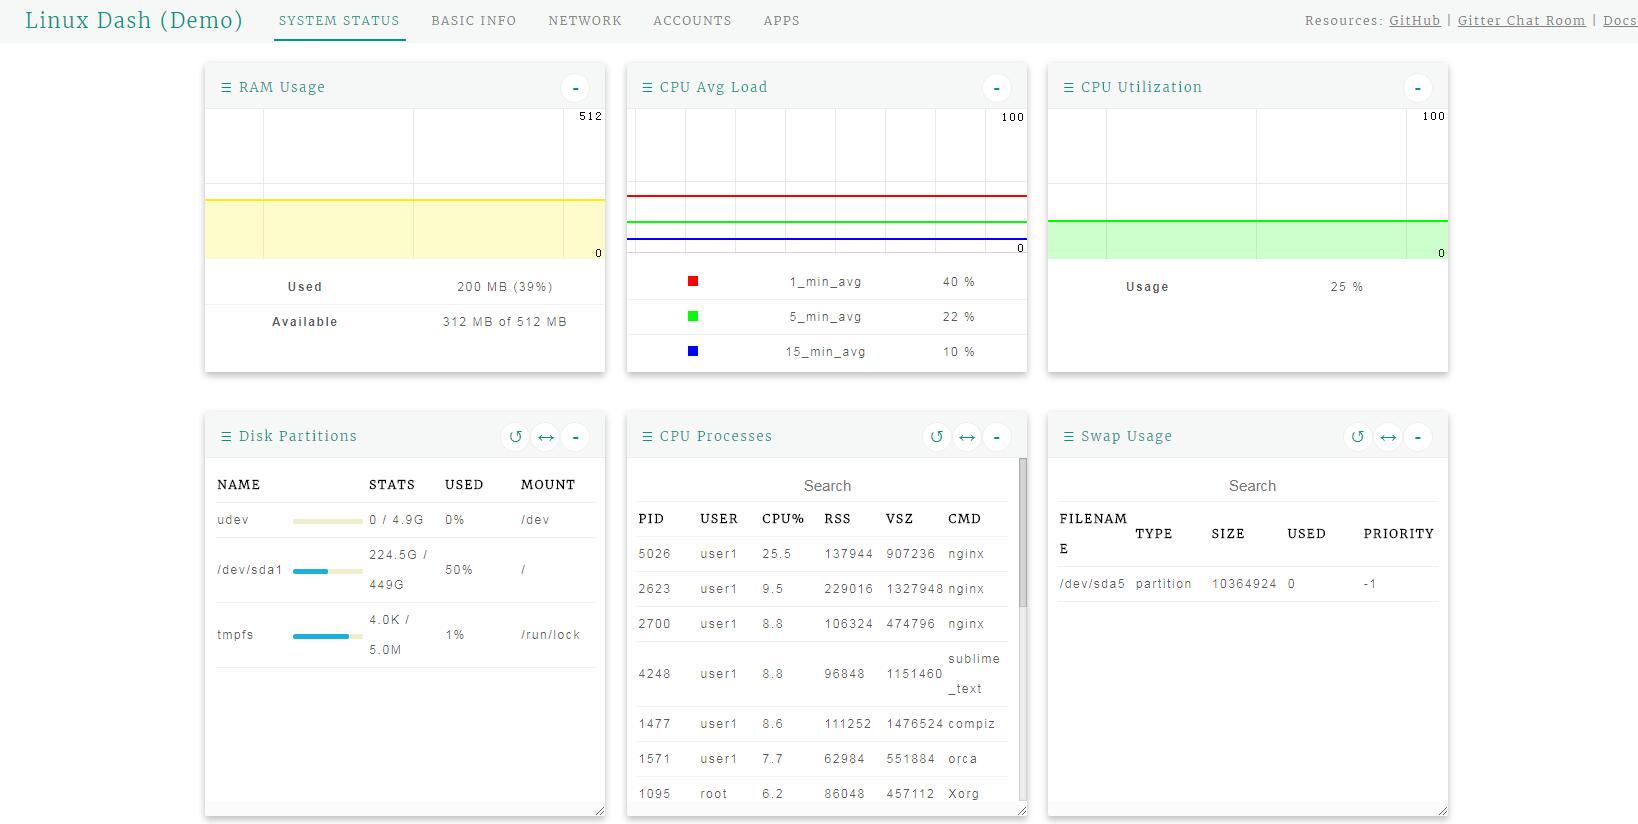Viewport: 1638px width, 824px height.
Task: Open the Basic Info tab
Action: pyautogui.click(x=474, y=21)
